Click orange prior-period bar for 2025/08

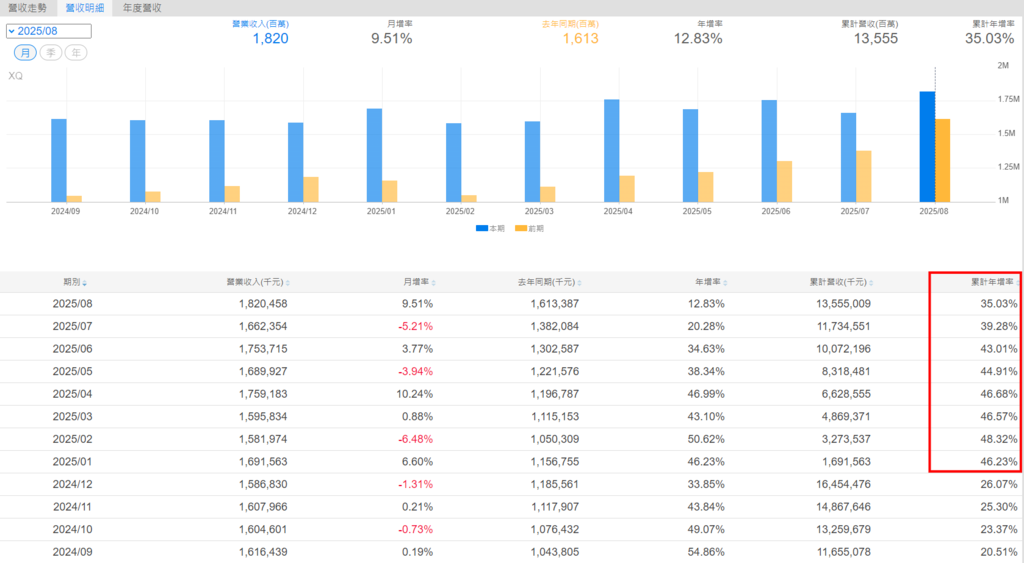click(x=942, y=161)
